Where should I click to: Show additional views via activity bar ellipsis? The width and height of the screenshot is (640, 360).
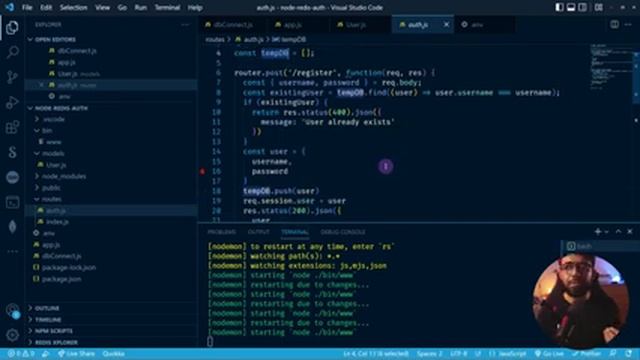click(12, 251)
